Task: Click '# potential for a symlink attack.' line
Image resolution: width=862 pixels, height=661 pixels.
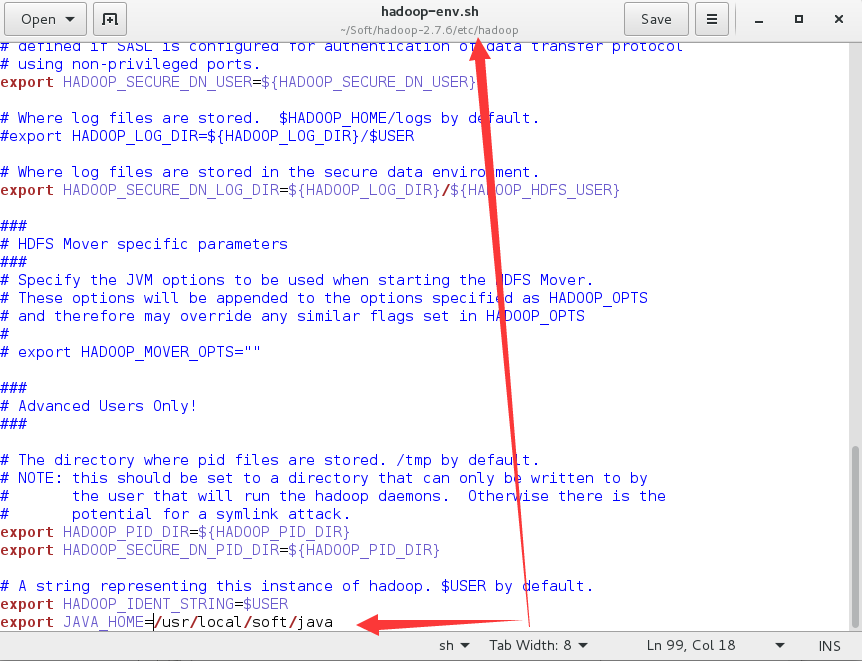Action: click(x=175, y=514)
